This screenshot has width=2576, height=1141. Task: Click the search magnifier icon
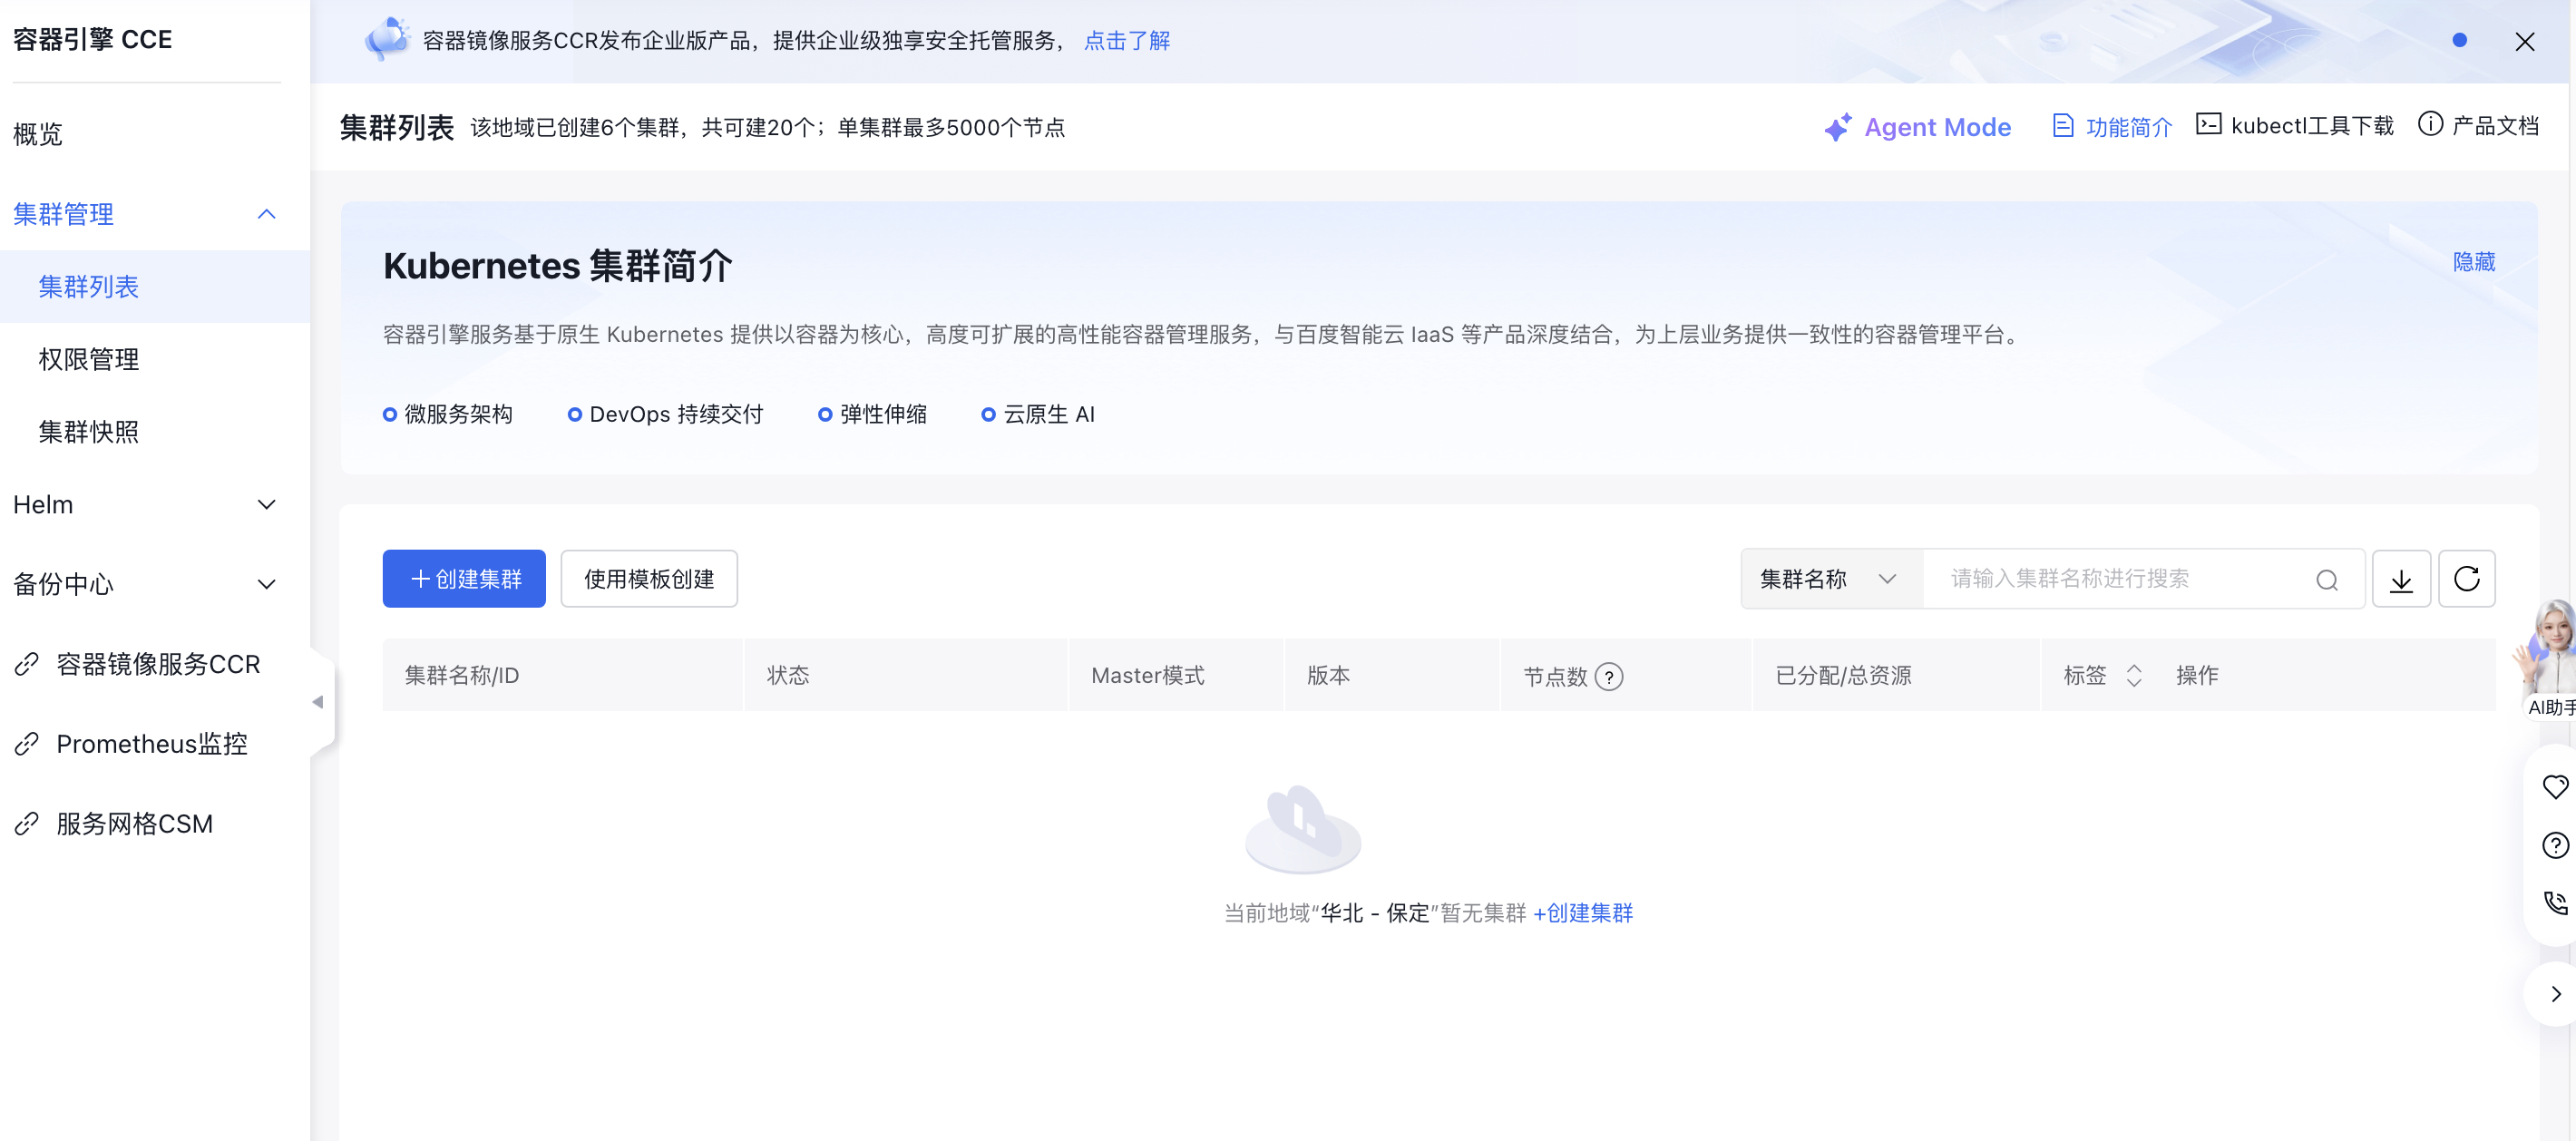pyautogui.click(x=2326, y=580)
